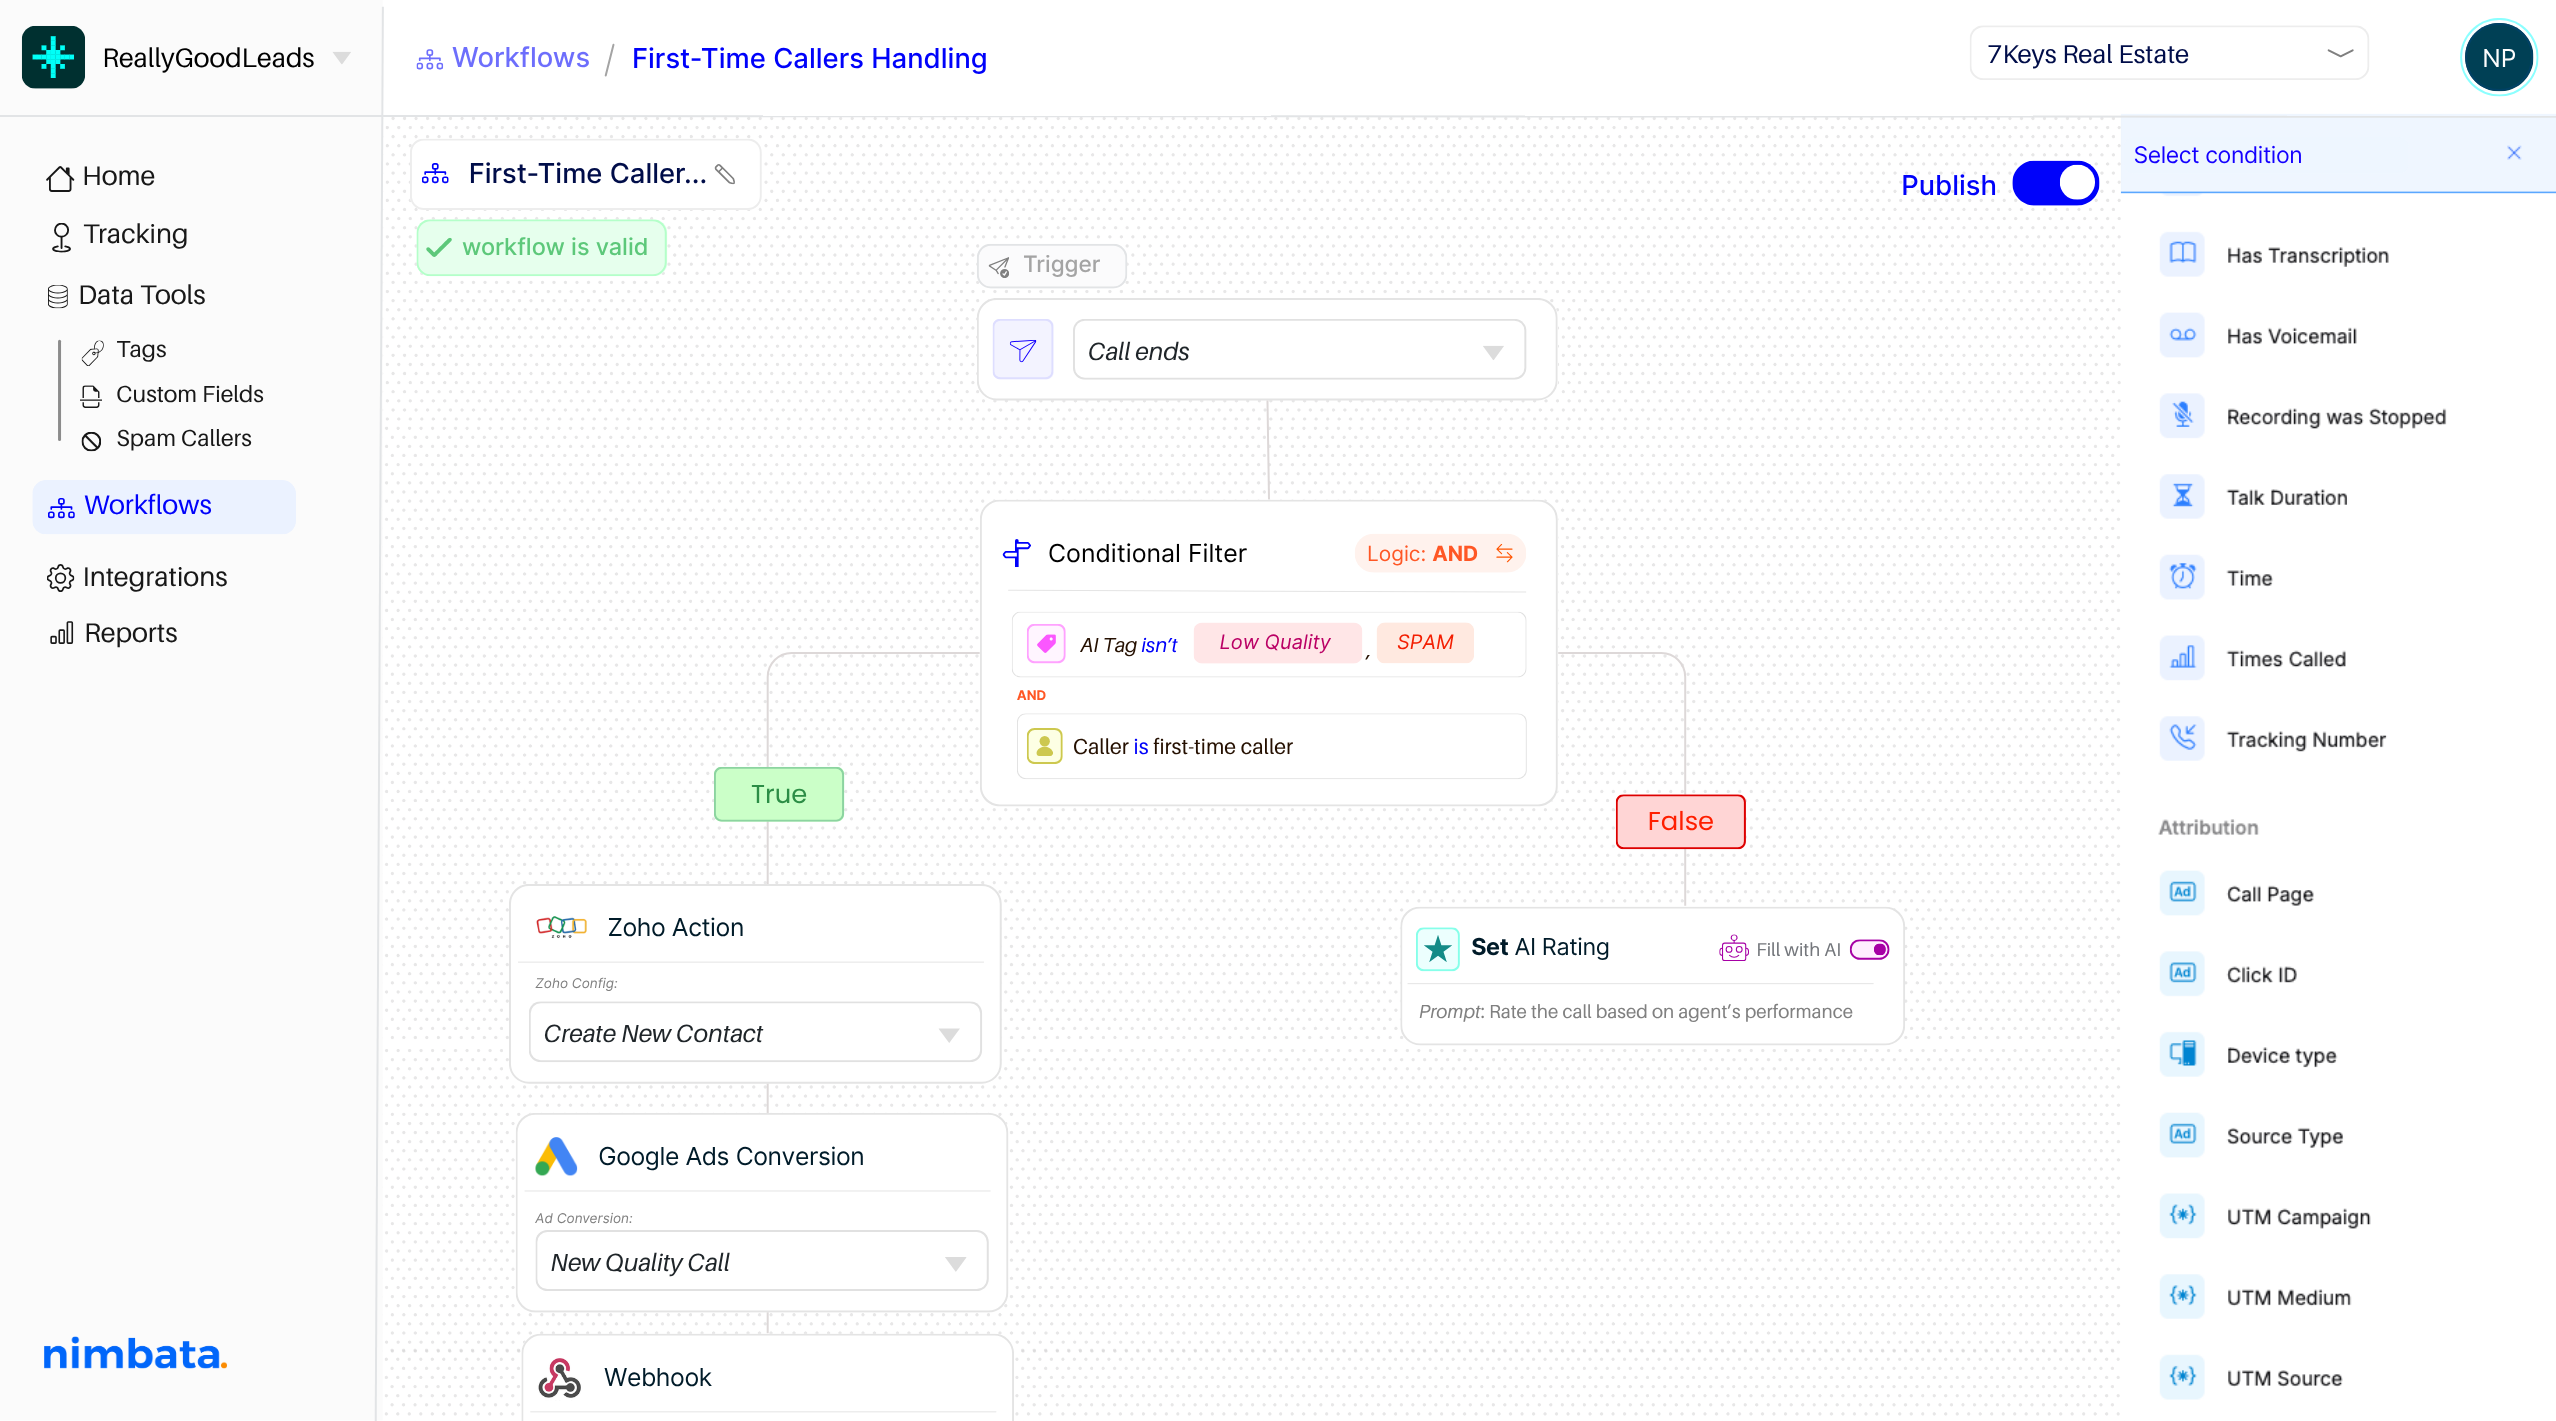Switch the Logic AND operator toggle
The image size is (2556, 1421).
coord(1503,553)
